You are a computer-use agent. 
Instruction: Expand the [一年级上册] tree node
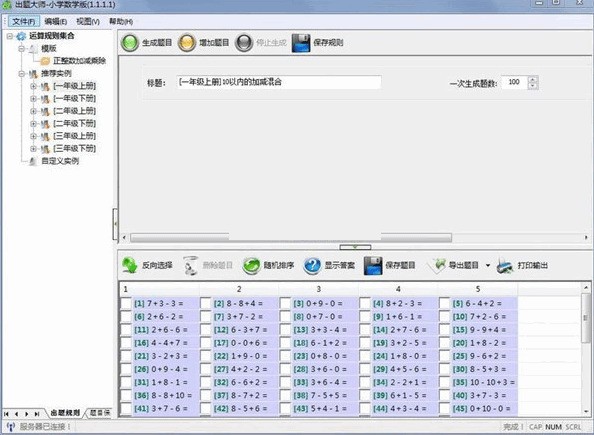33,86
